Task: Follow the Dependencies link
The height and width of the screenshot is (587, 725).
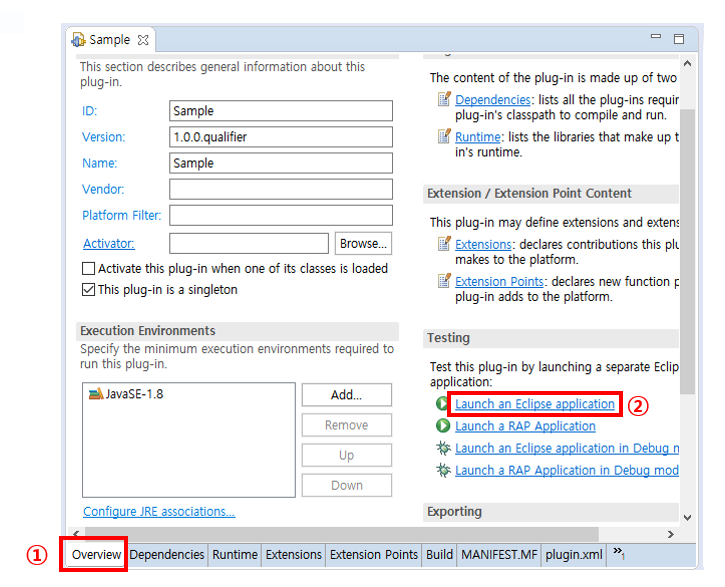Action: click(x=492, y=99)
